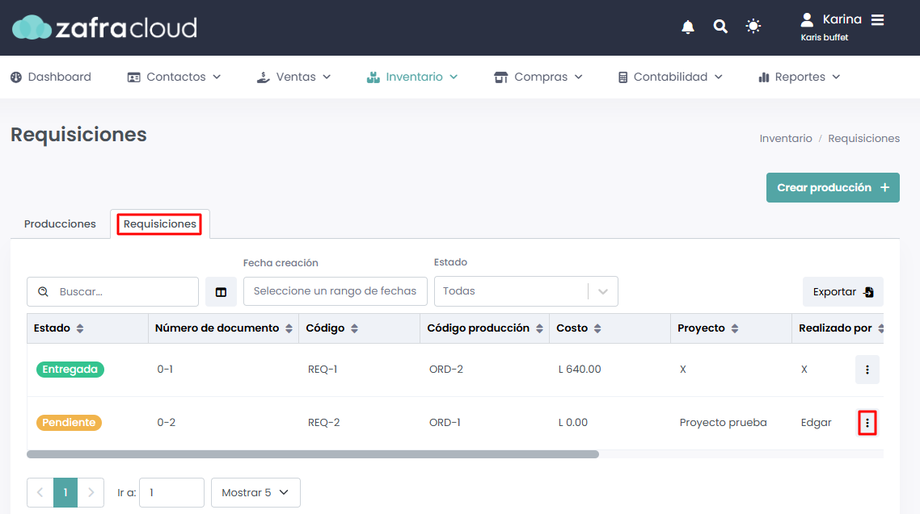Open the hamburger menu next to Karina

877,20
